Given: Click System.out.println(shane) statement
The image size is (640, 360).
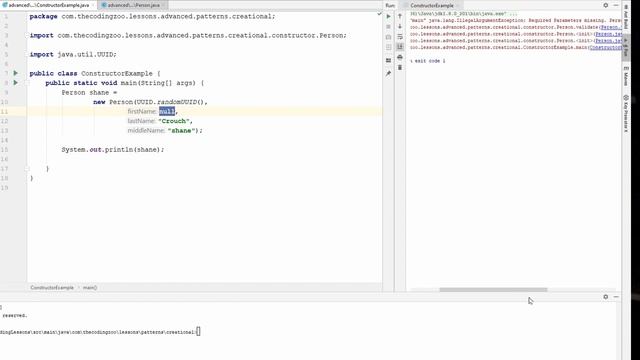Looking at the screenshot, I should [113, 150].
